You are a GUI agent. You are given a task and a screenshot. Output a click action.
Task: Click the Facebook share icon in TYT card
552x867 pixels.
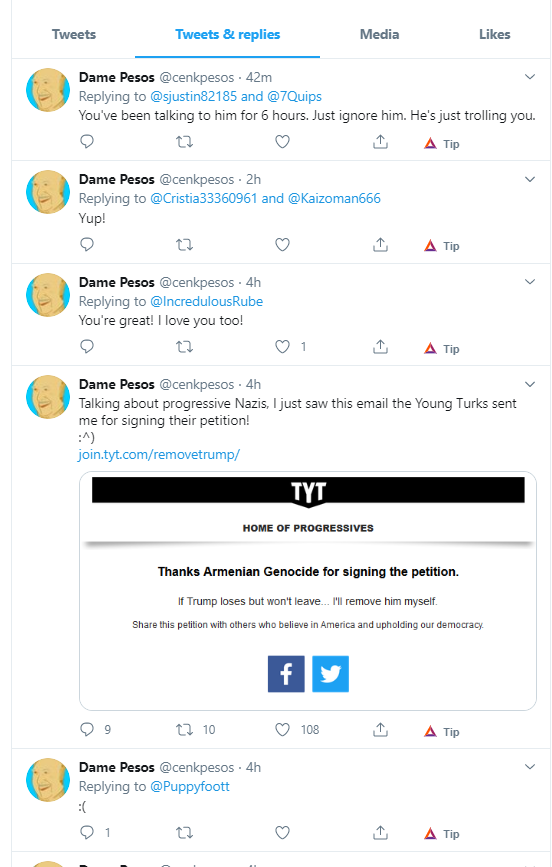point(286,674)
